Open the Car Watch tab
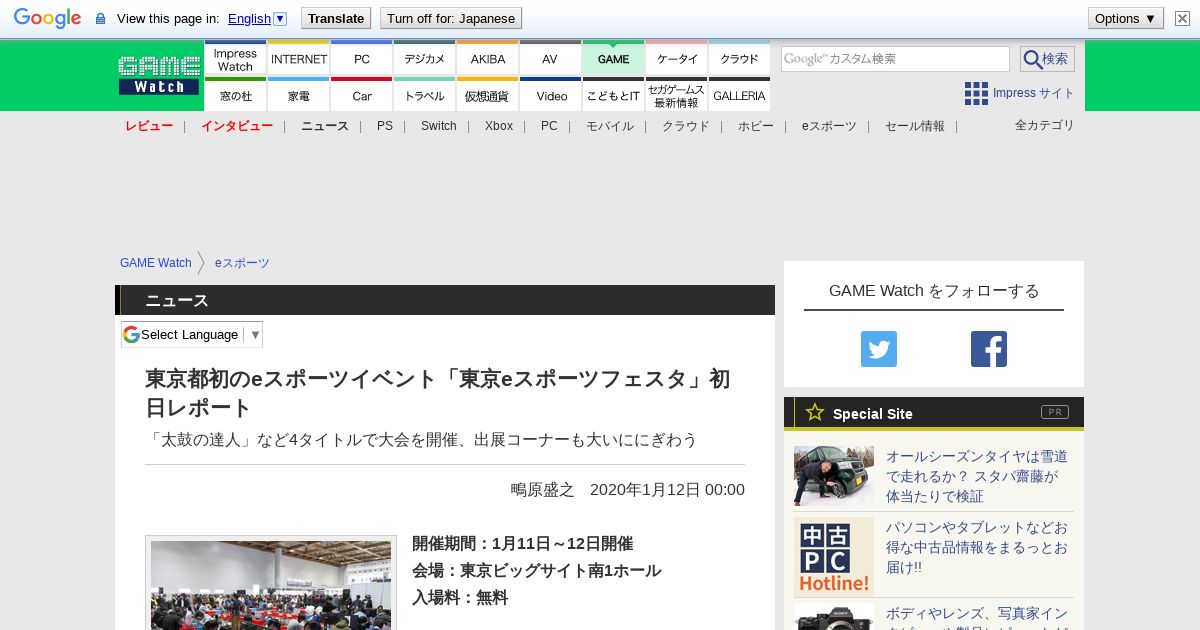The height and width of the screenshot is (630, 1200). 362,95
